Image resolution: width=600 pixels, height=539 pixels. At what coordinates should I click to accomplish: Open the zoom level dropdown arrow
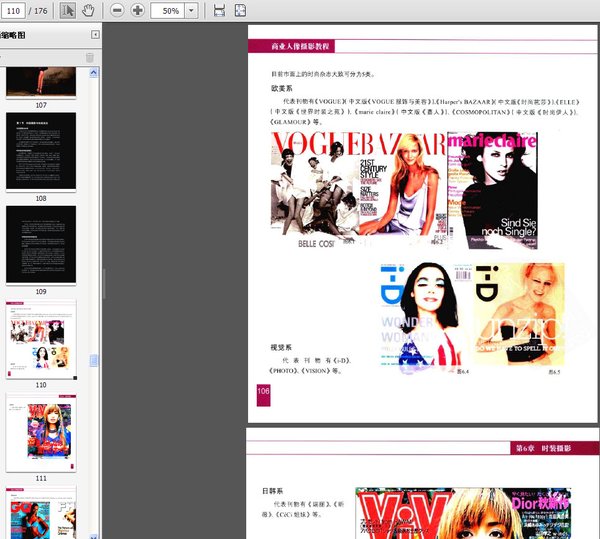click(x=191, y=11)
